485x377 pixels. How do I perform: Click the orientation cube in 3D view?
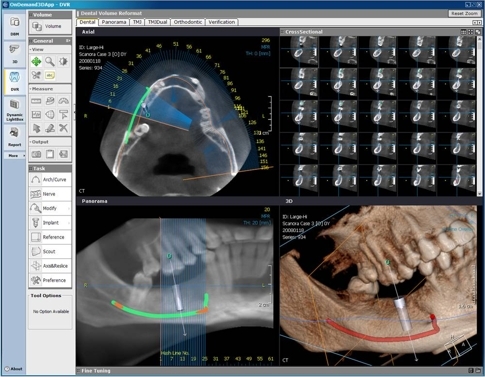[x=459, y=347]
